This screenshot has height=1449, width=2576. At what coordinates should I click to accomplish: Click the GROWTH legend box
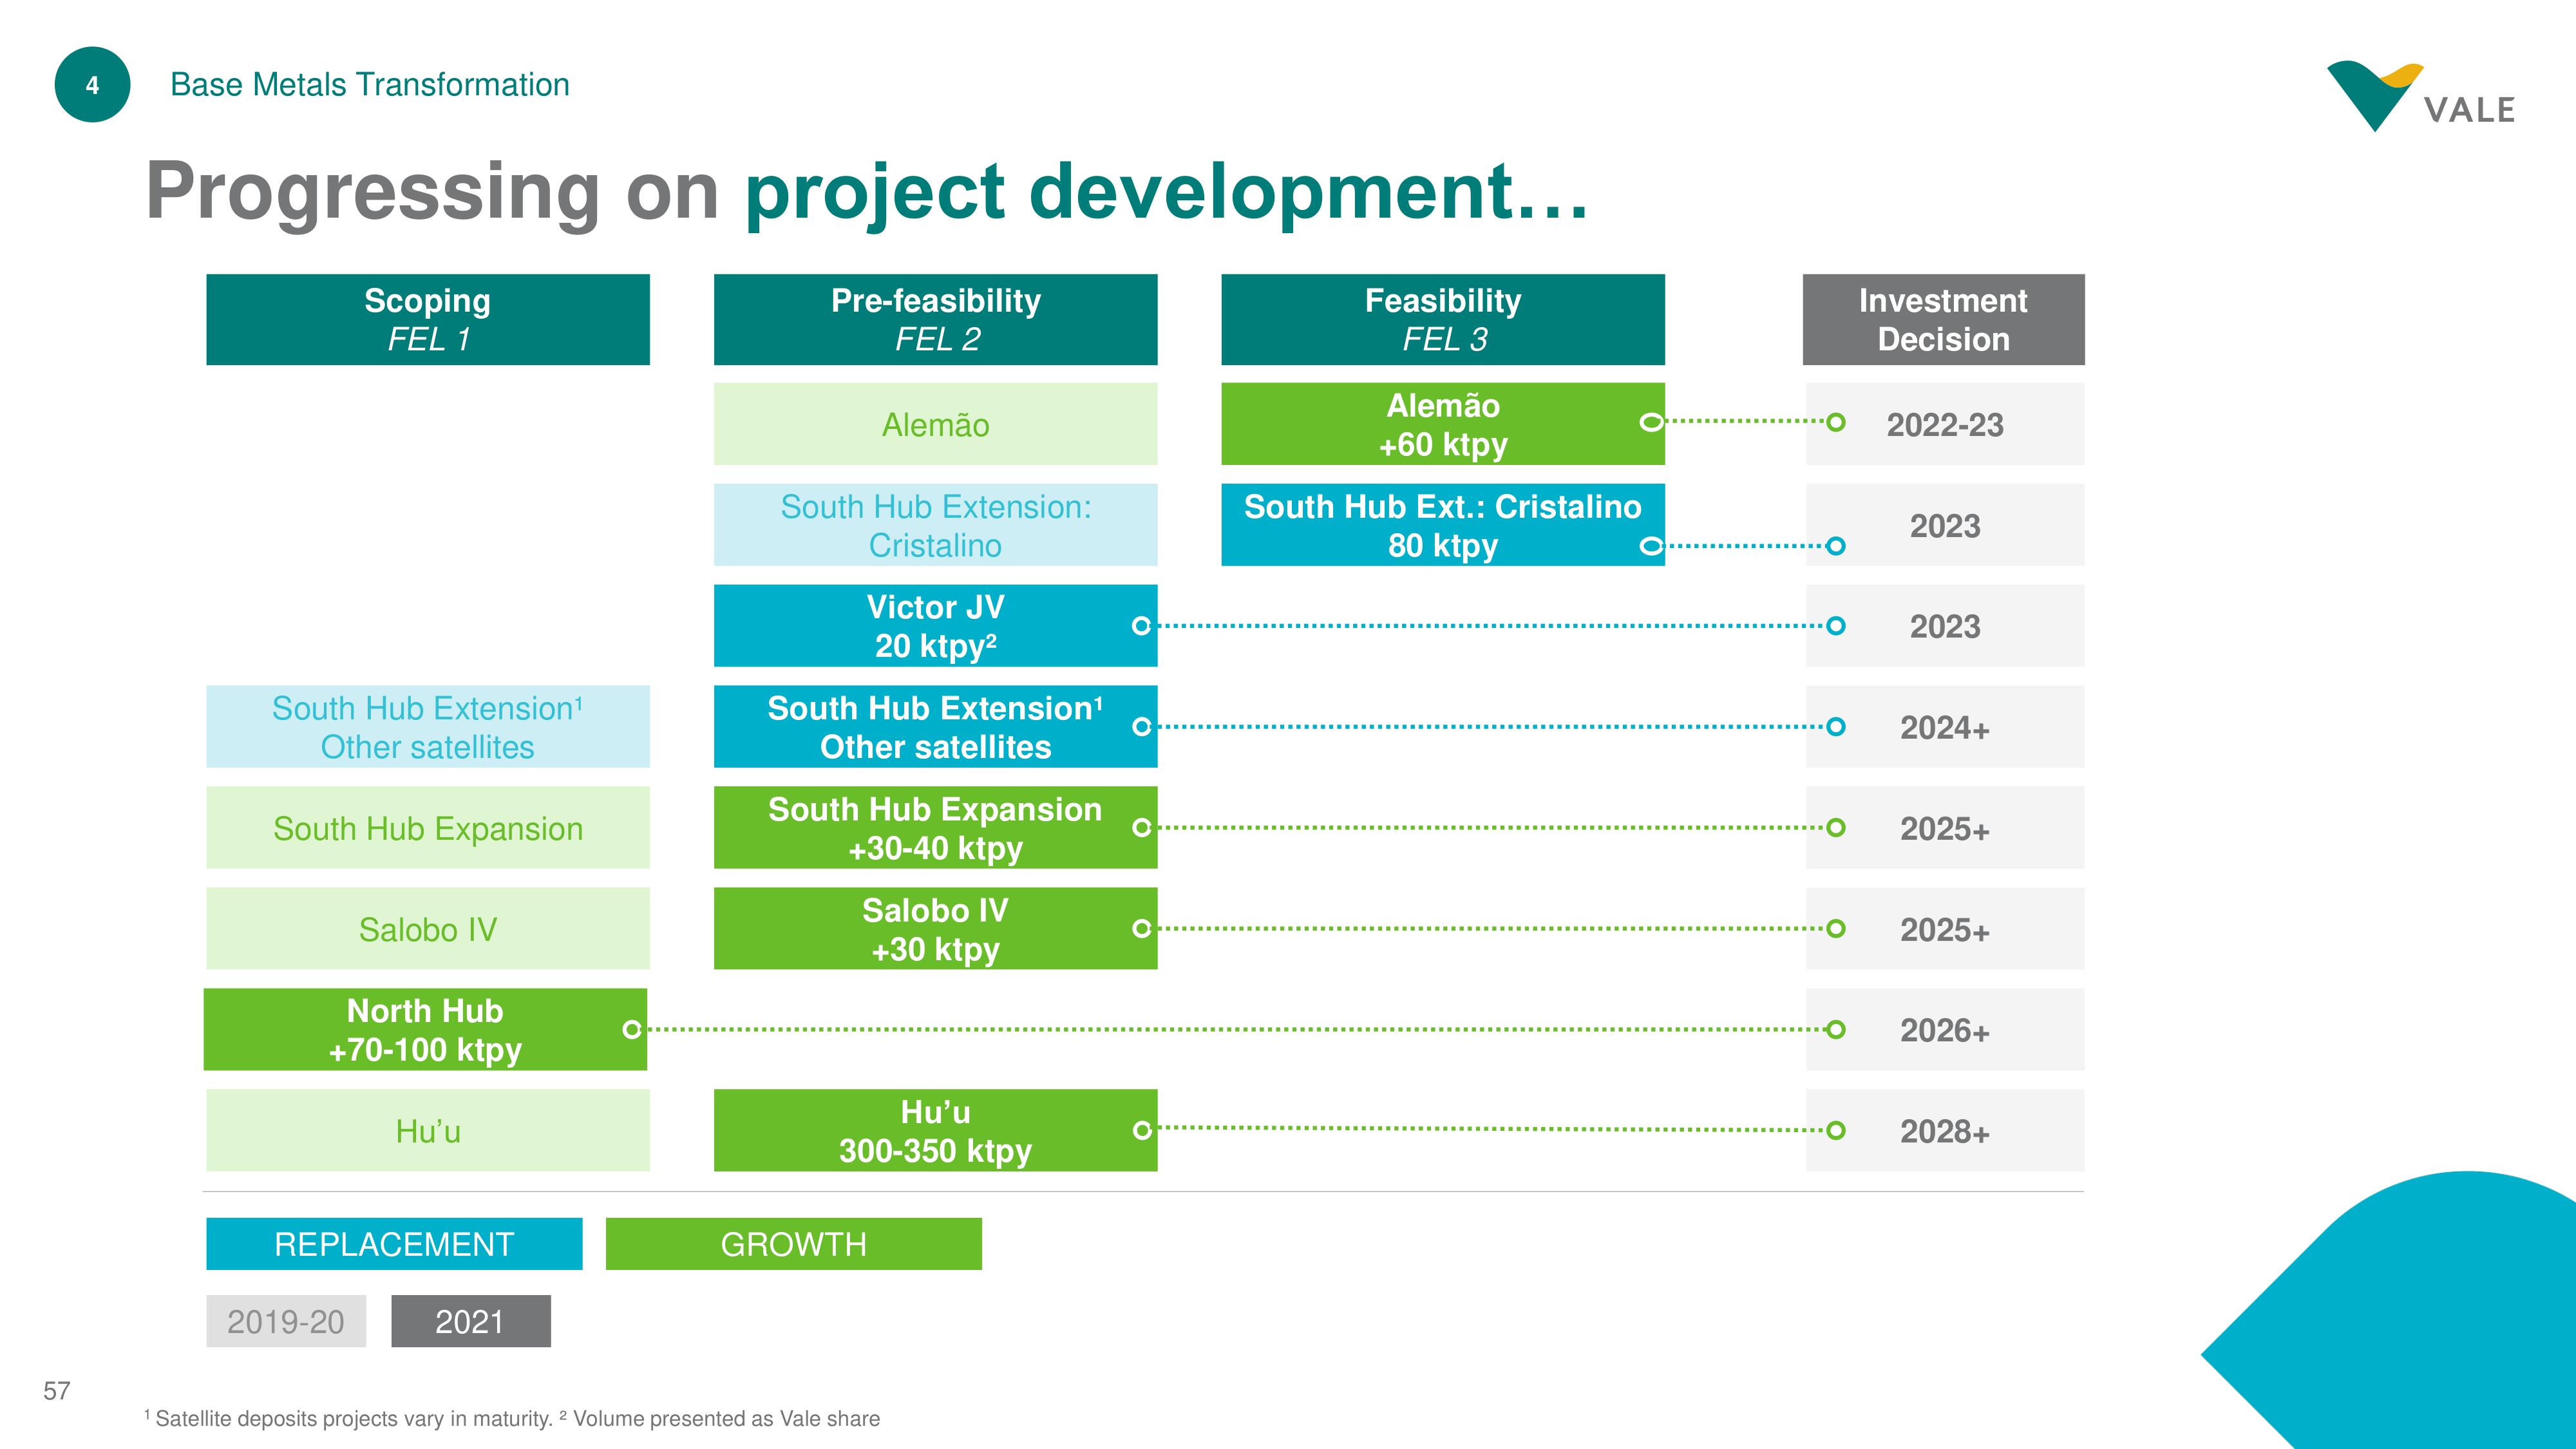794,1244
